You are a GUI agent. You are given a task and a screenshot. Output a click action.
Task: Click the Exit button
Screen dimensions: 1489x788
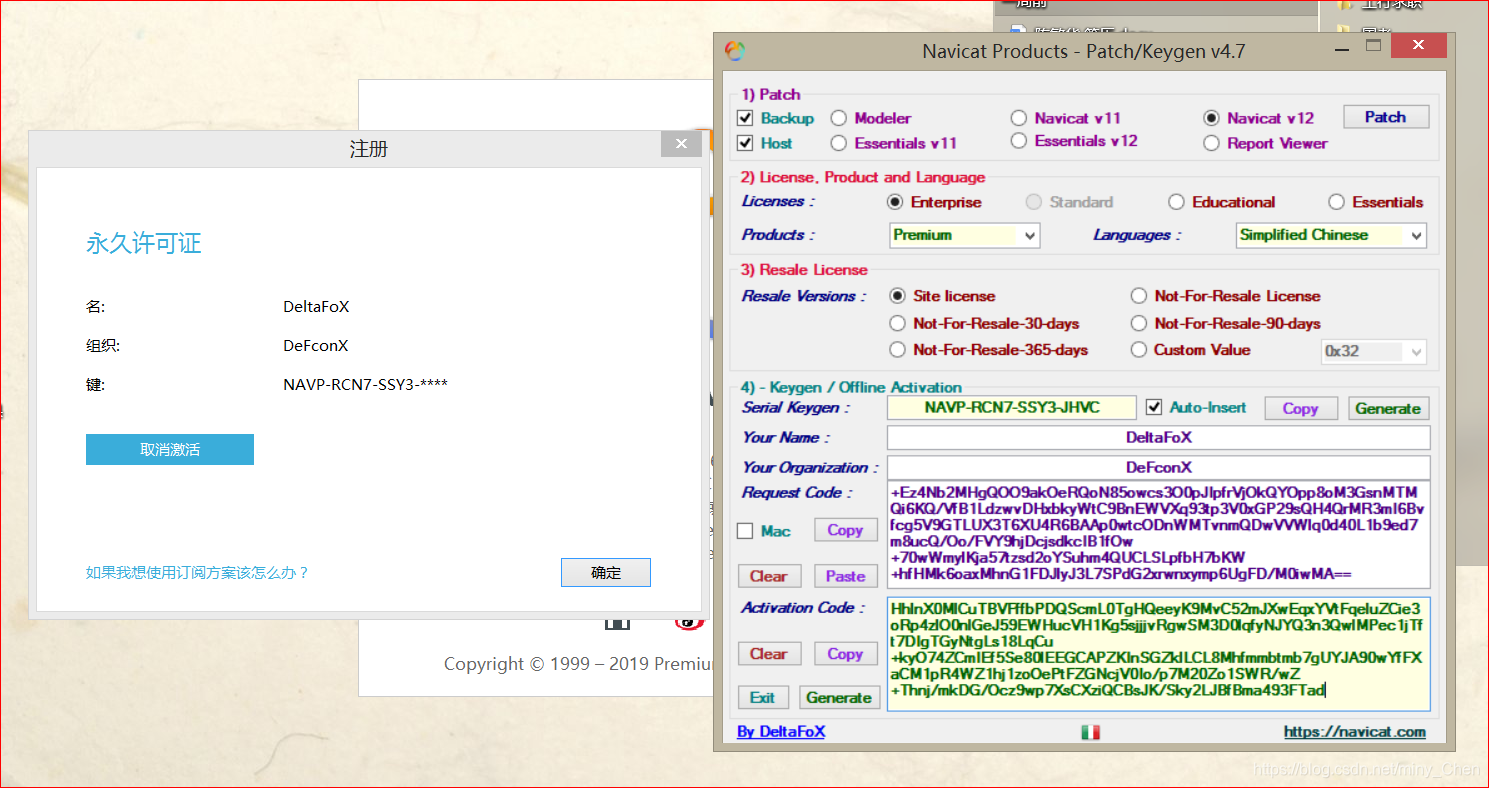coord(763,698)
